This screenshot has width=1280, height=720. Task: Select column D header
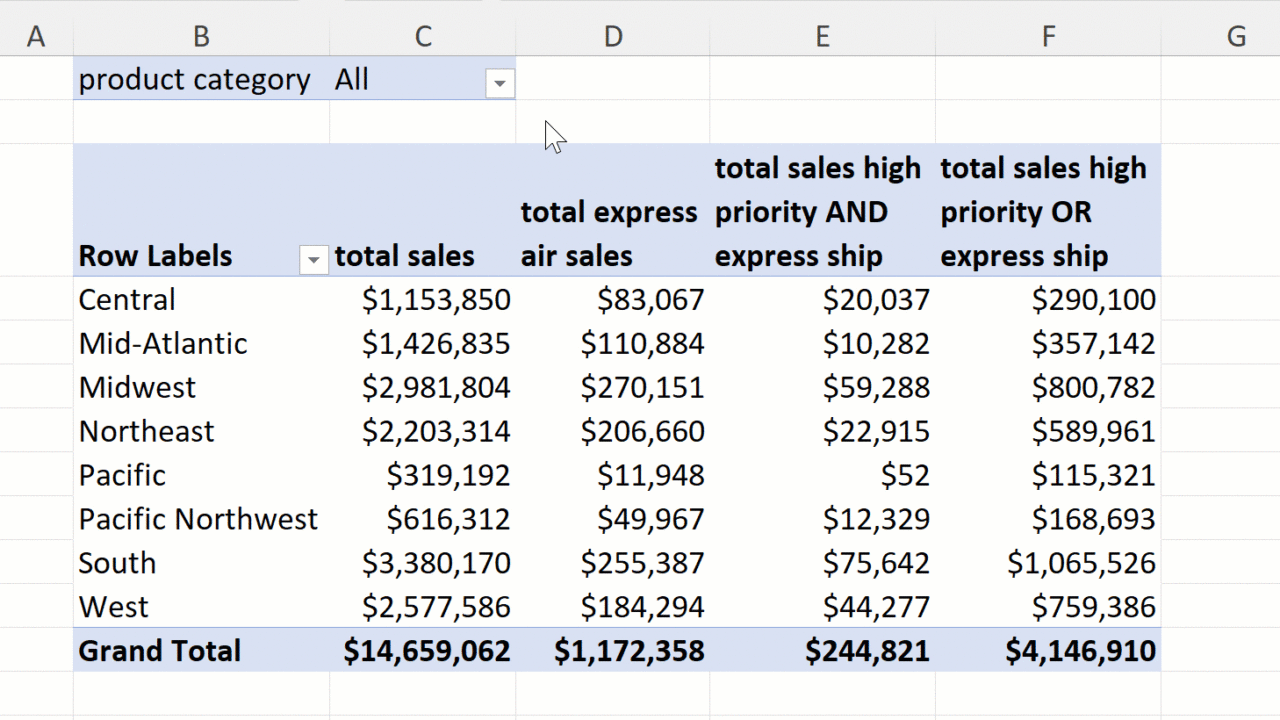pyautogui.click(x=612, y=37)
